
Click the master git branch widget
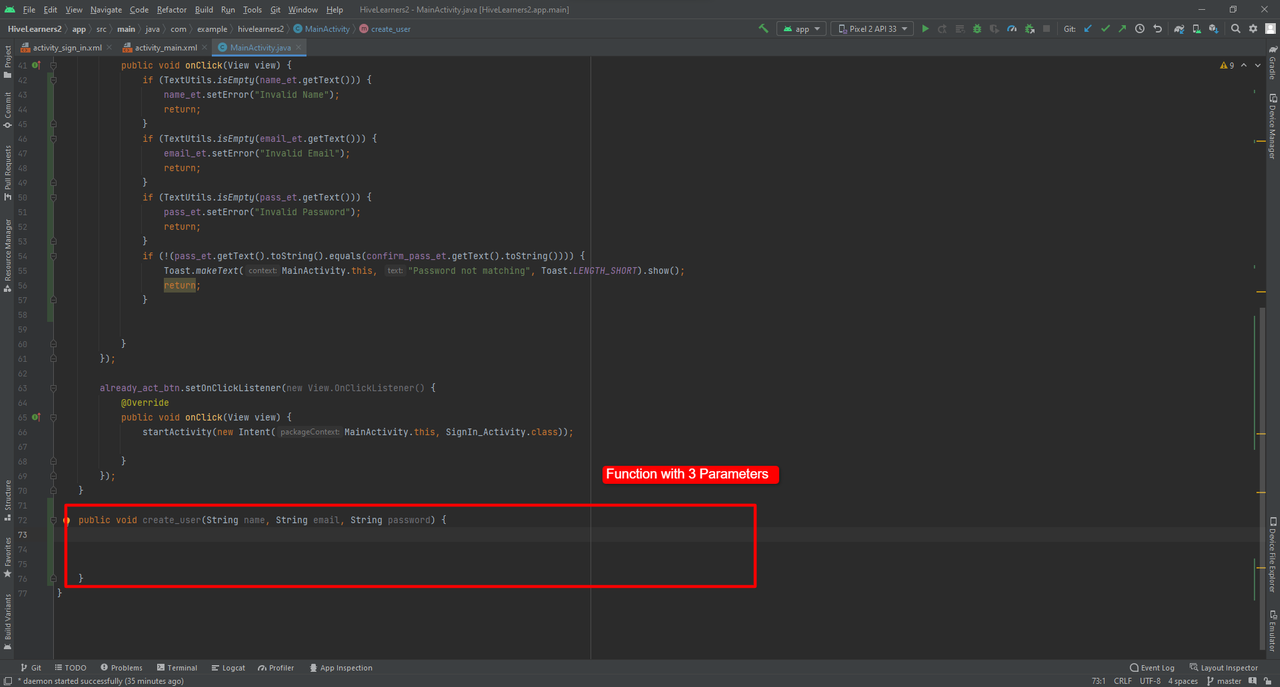(1223, 681)
